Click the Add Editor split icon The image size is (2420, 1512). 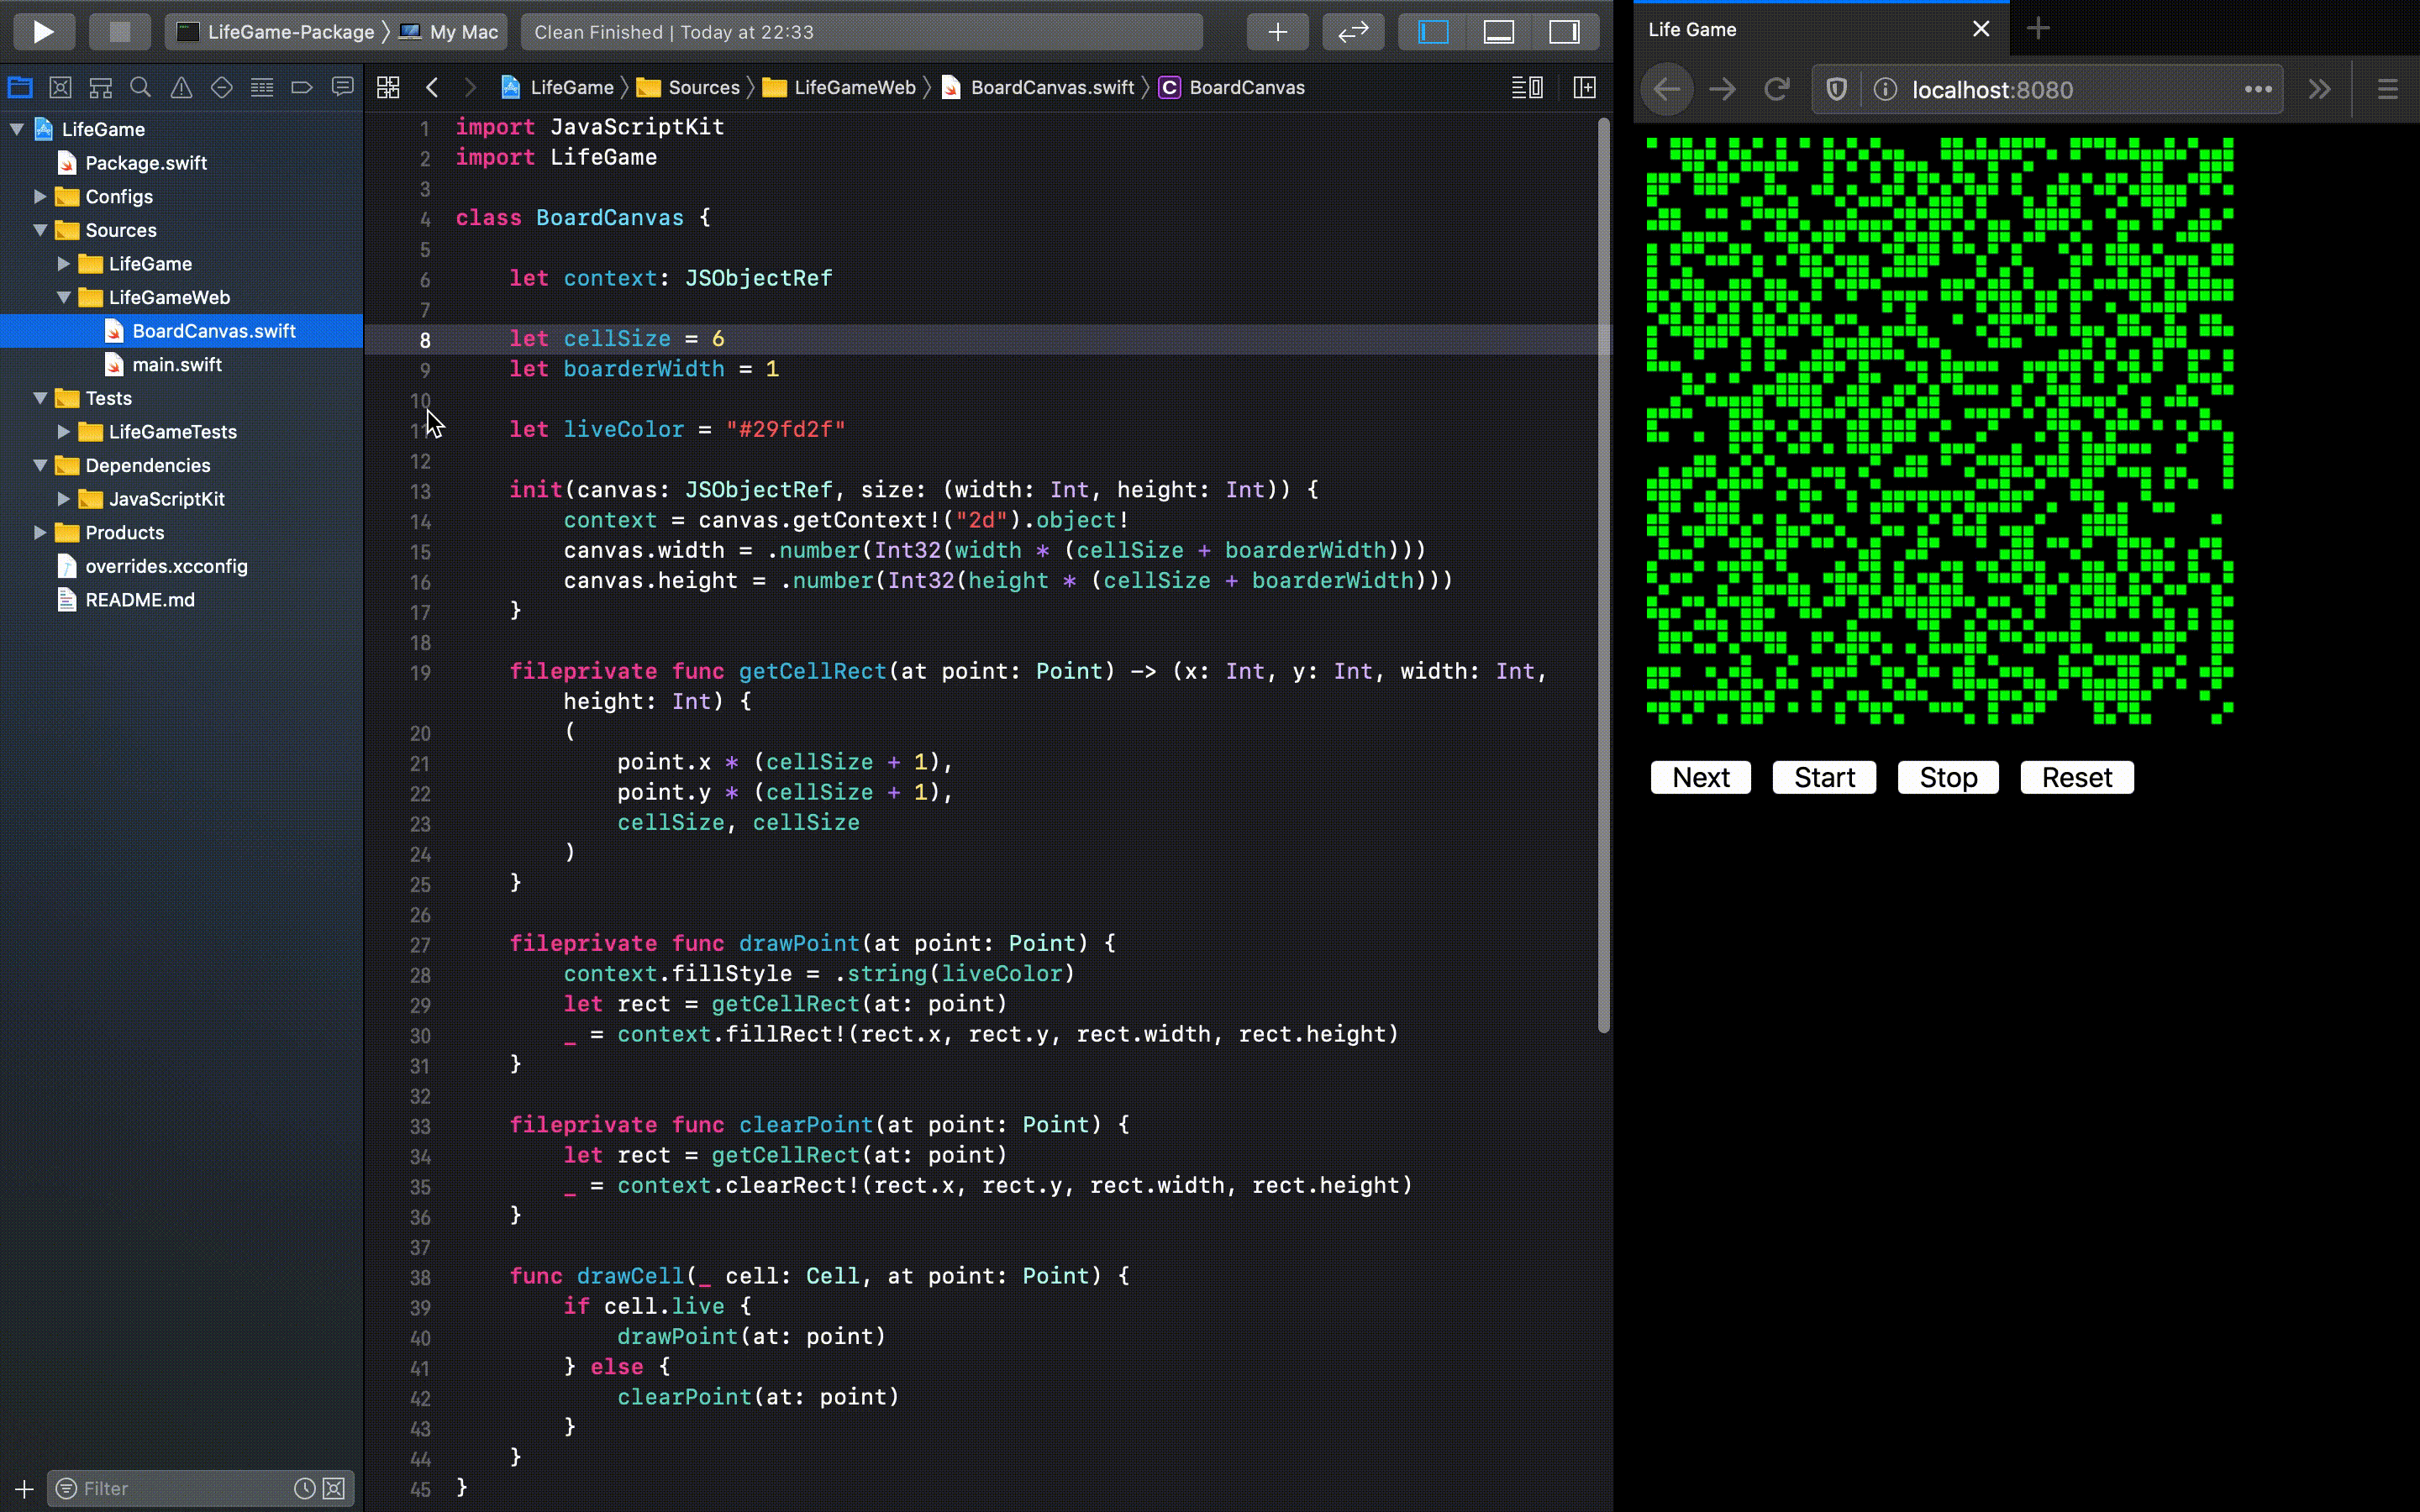coord(1584,88)
